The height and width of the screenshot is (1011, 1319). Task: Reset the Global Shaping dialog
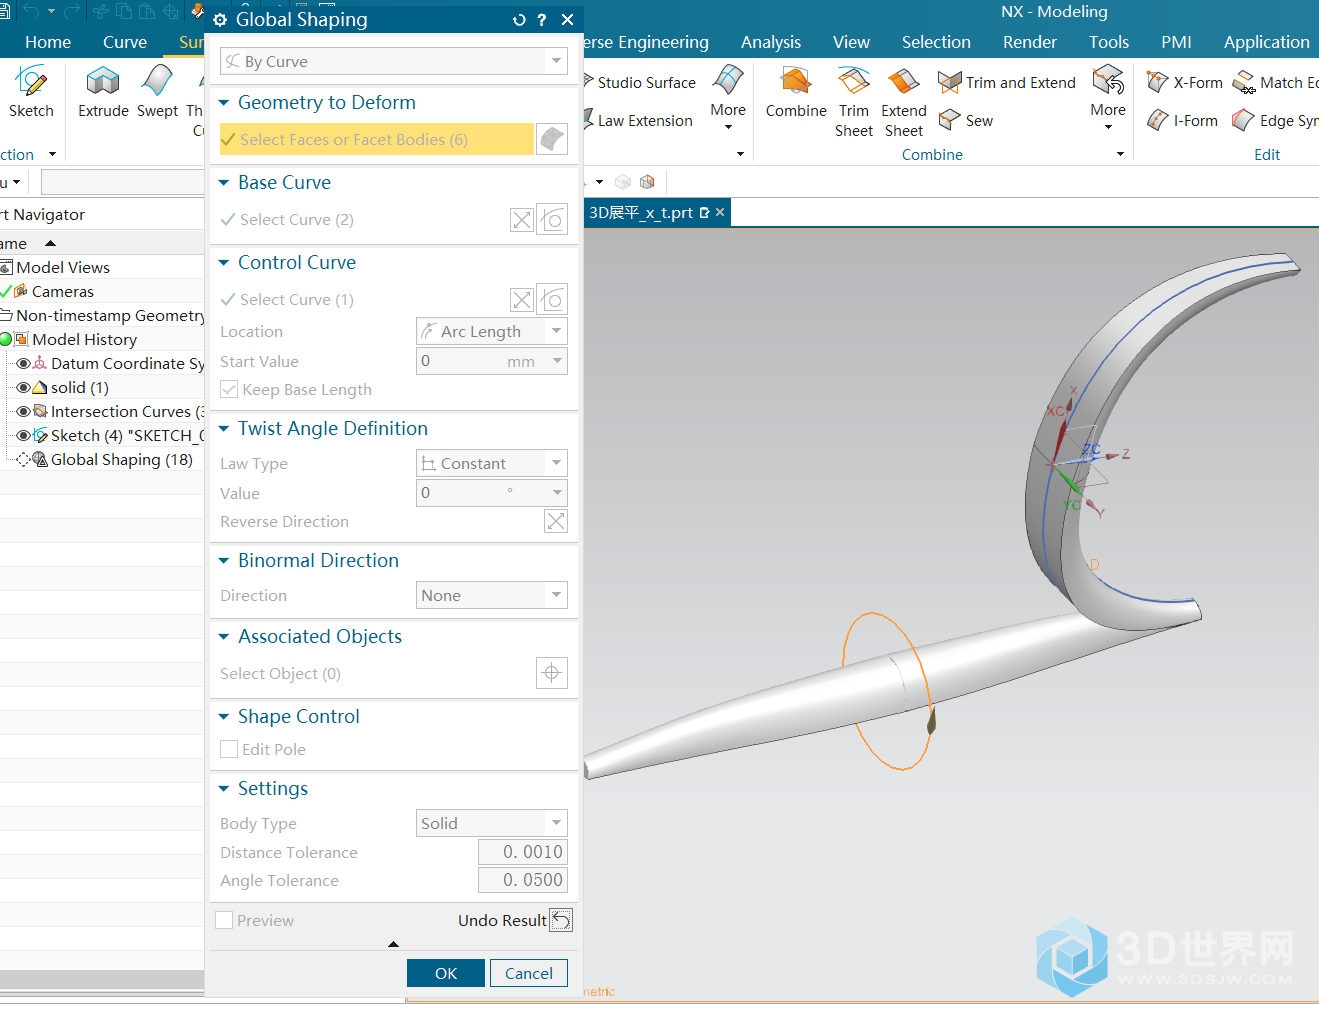click(x=519, y=20)
